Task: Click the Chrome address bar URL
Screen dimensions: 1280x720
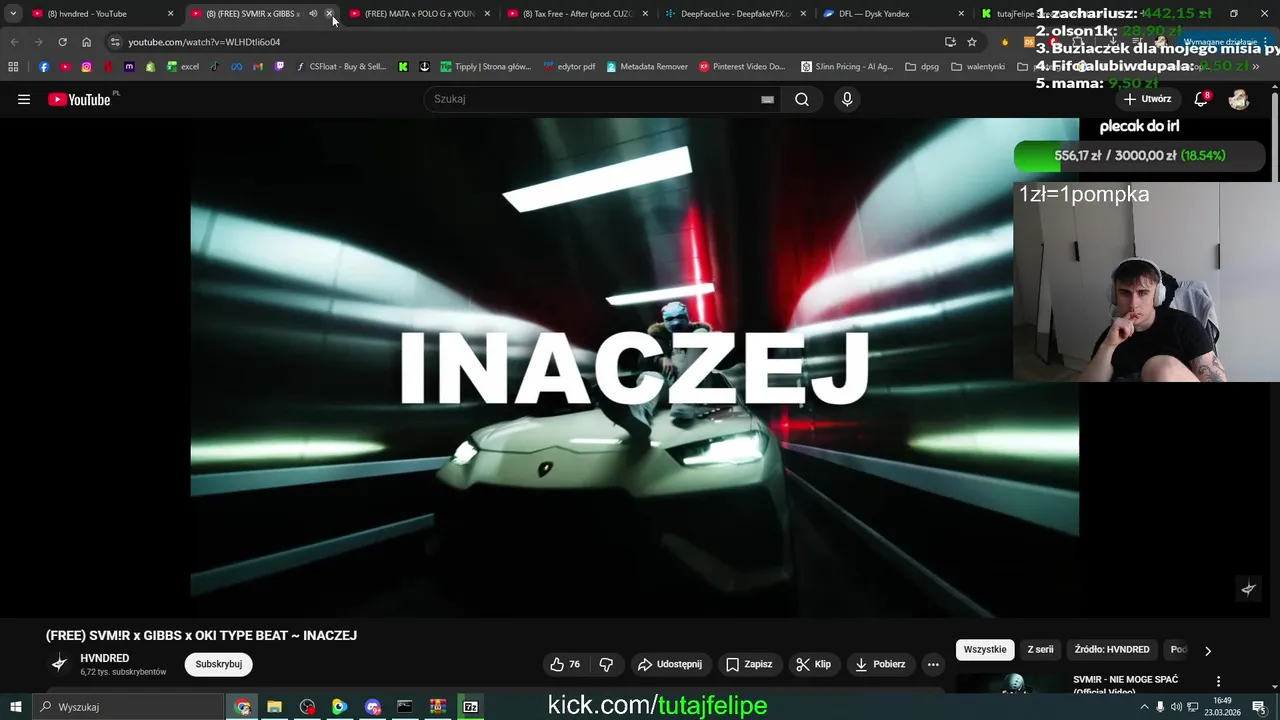Action: (204, 42)
